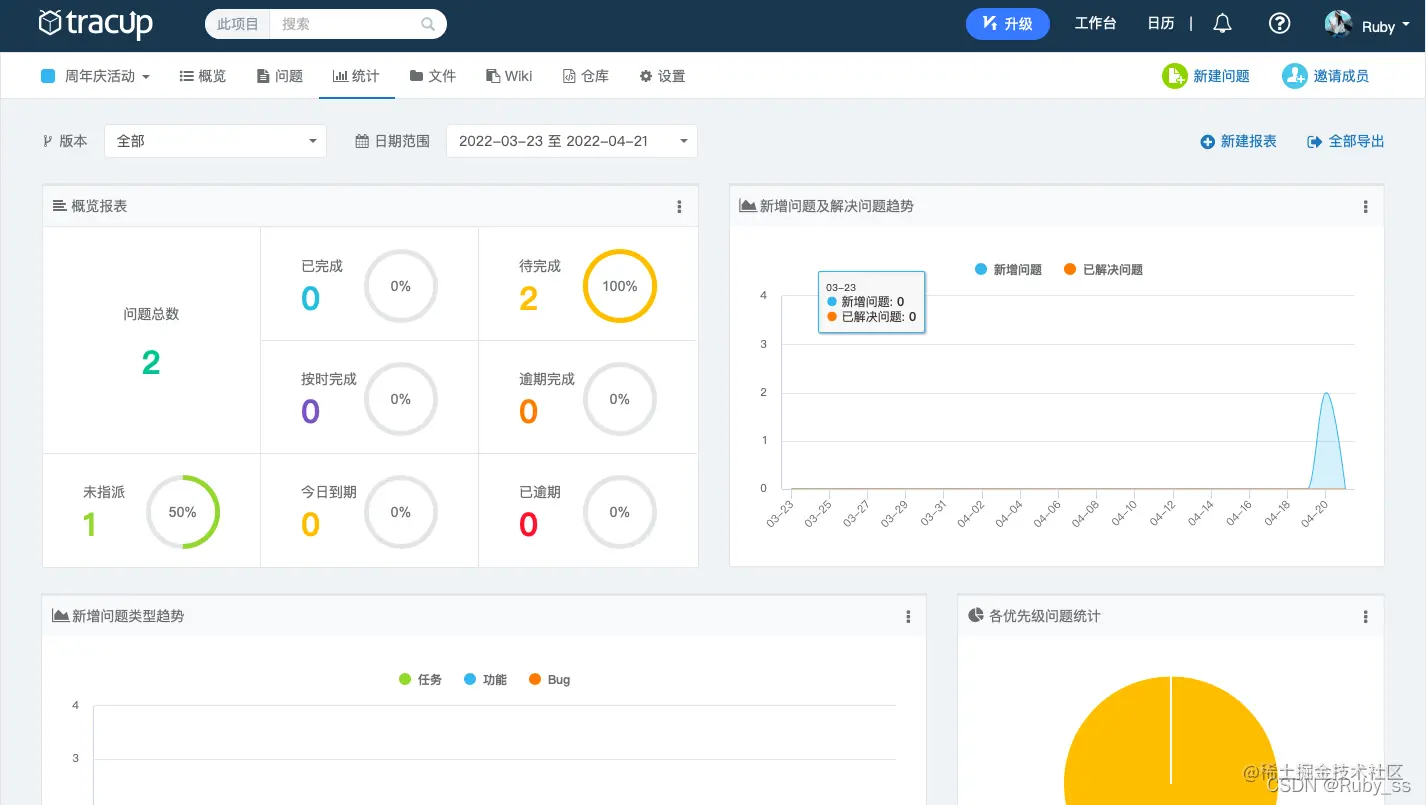Click the export all icon
This screenshot has height=805, width=1426.
click(1315, 142)
